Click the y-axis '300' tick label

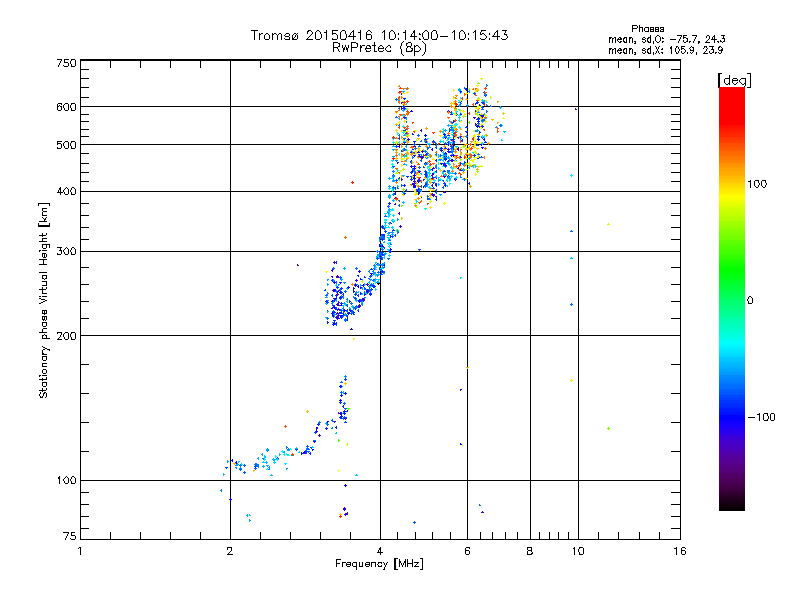pyautogui.click(x=66, y=252)
